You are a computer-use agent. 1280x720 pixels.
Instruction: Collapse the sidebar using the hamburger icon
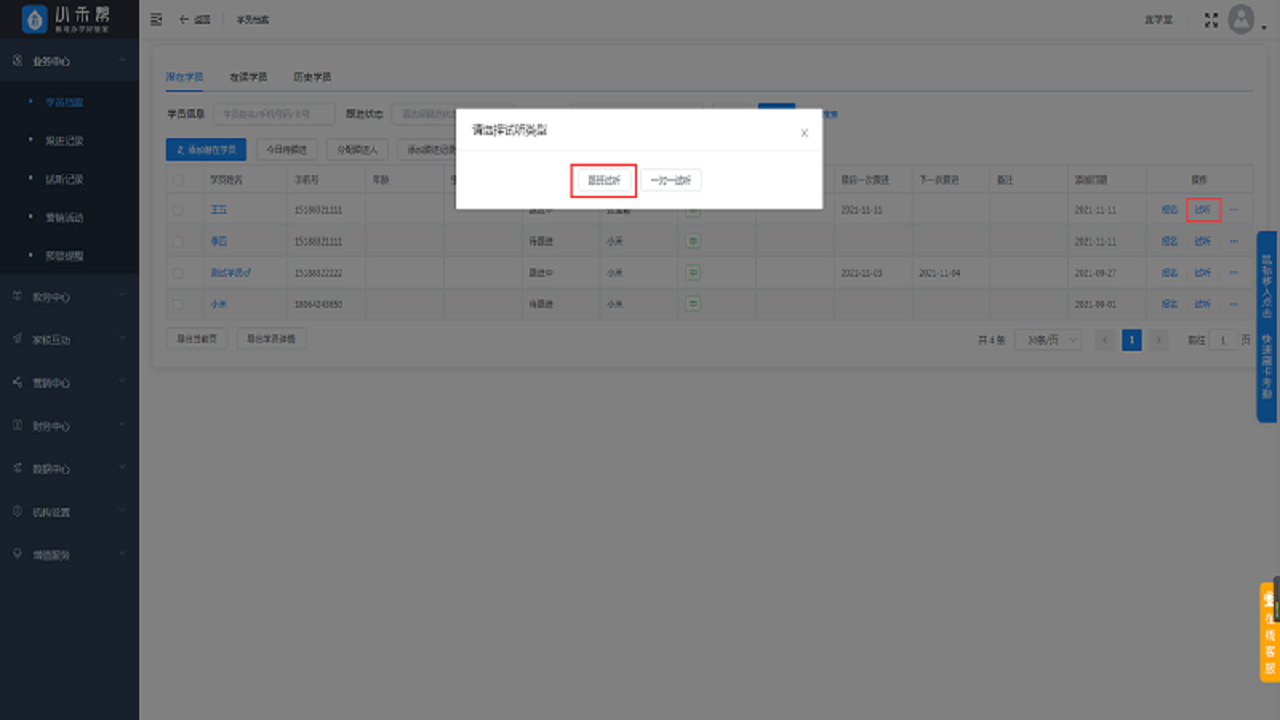156,18
